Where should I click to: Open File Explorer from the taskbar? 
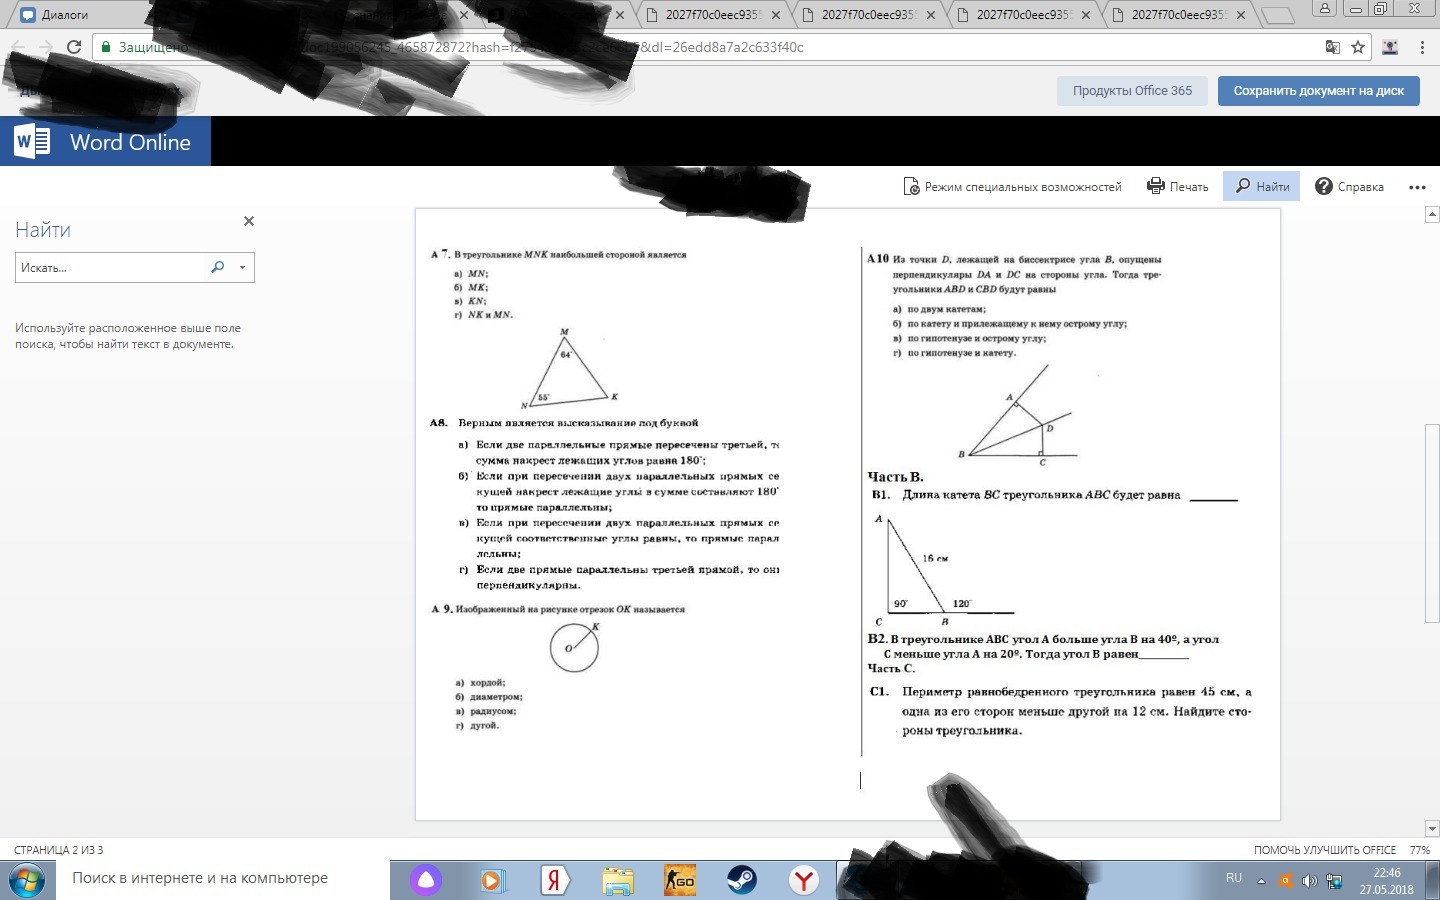point(618,880)
